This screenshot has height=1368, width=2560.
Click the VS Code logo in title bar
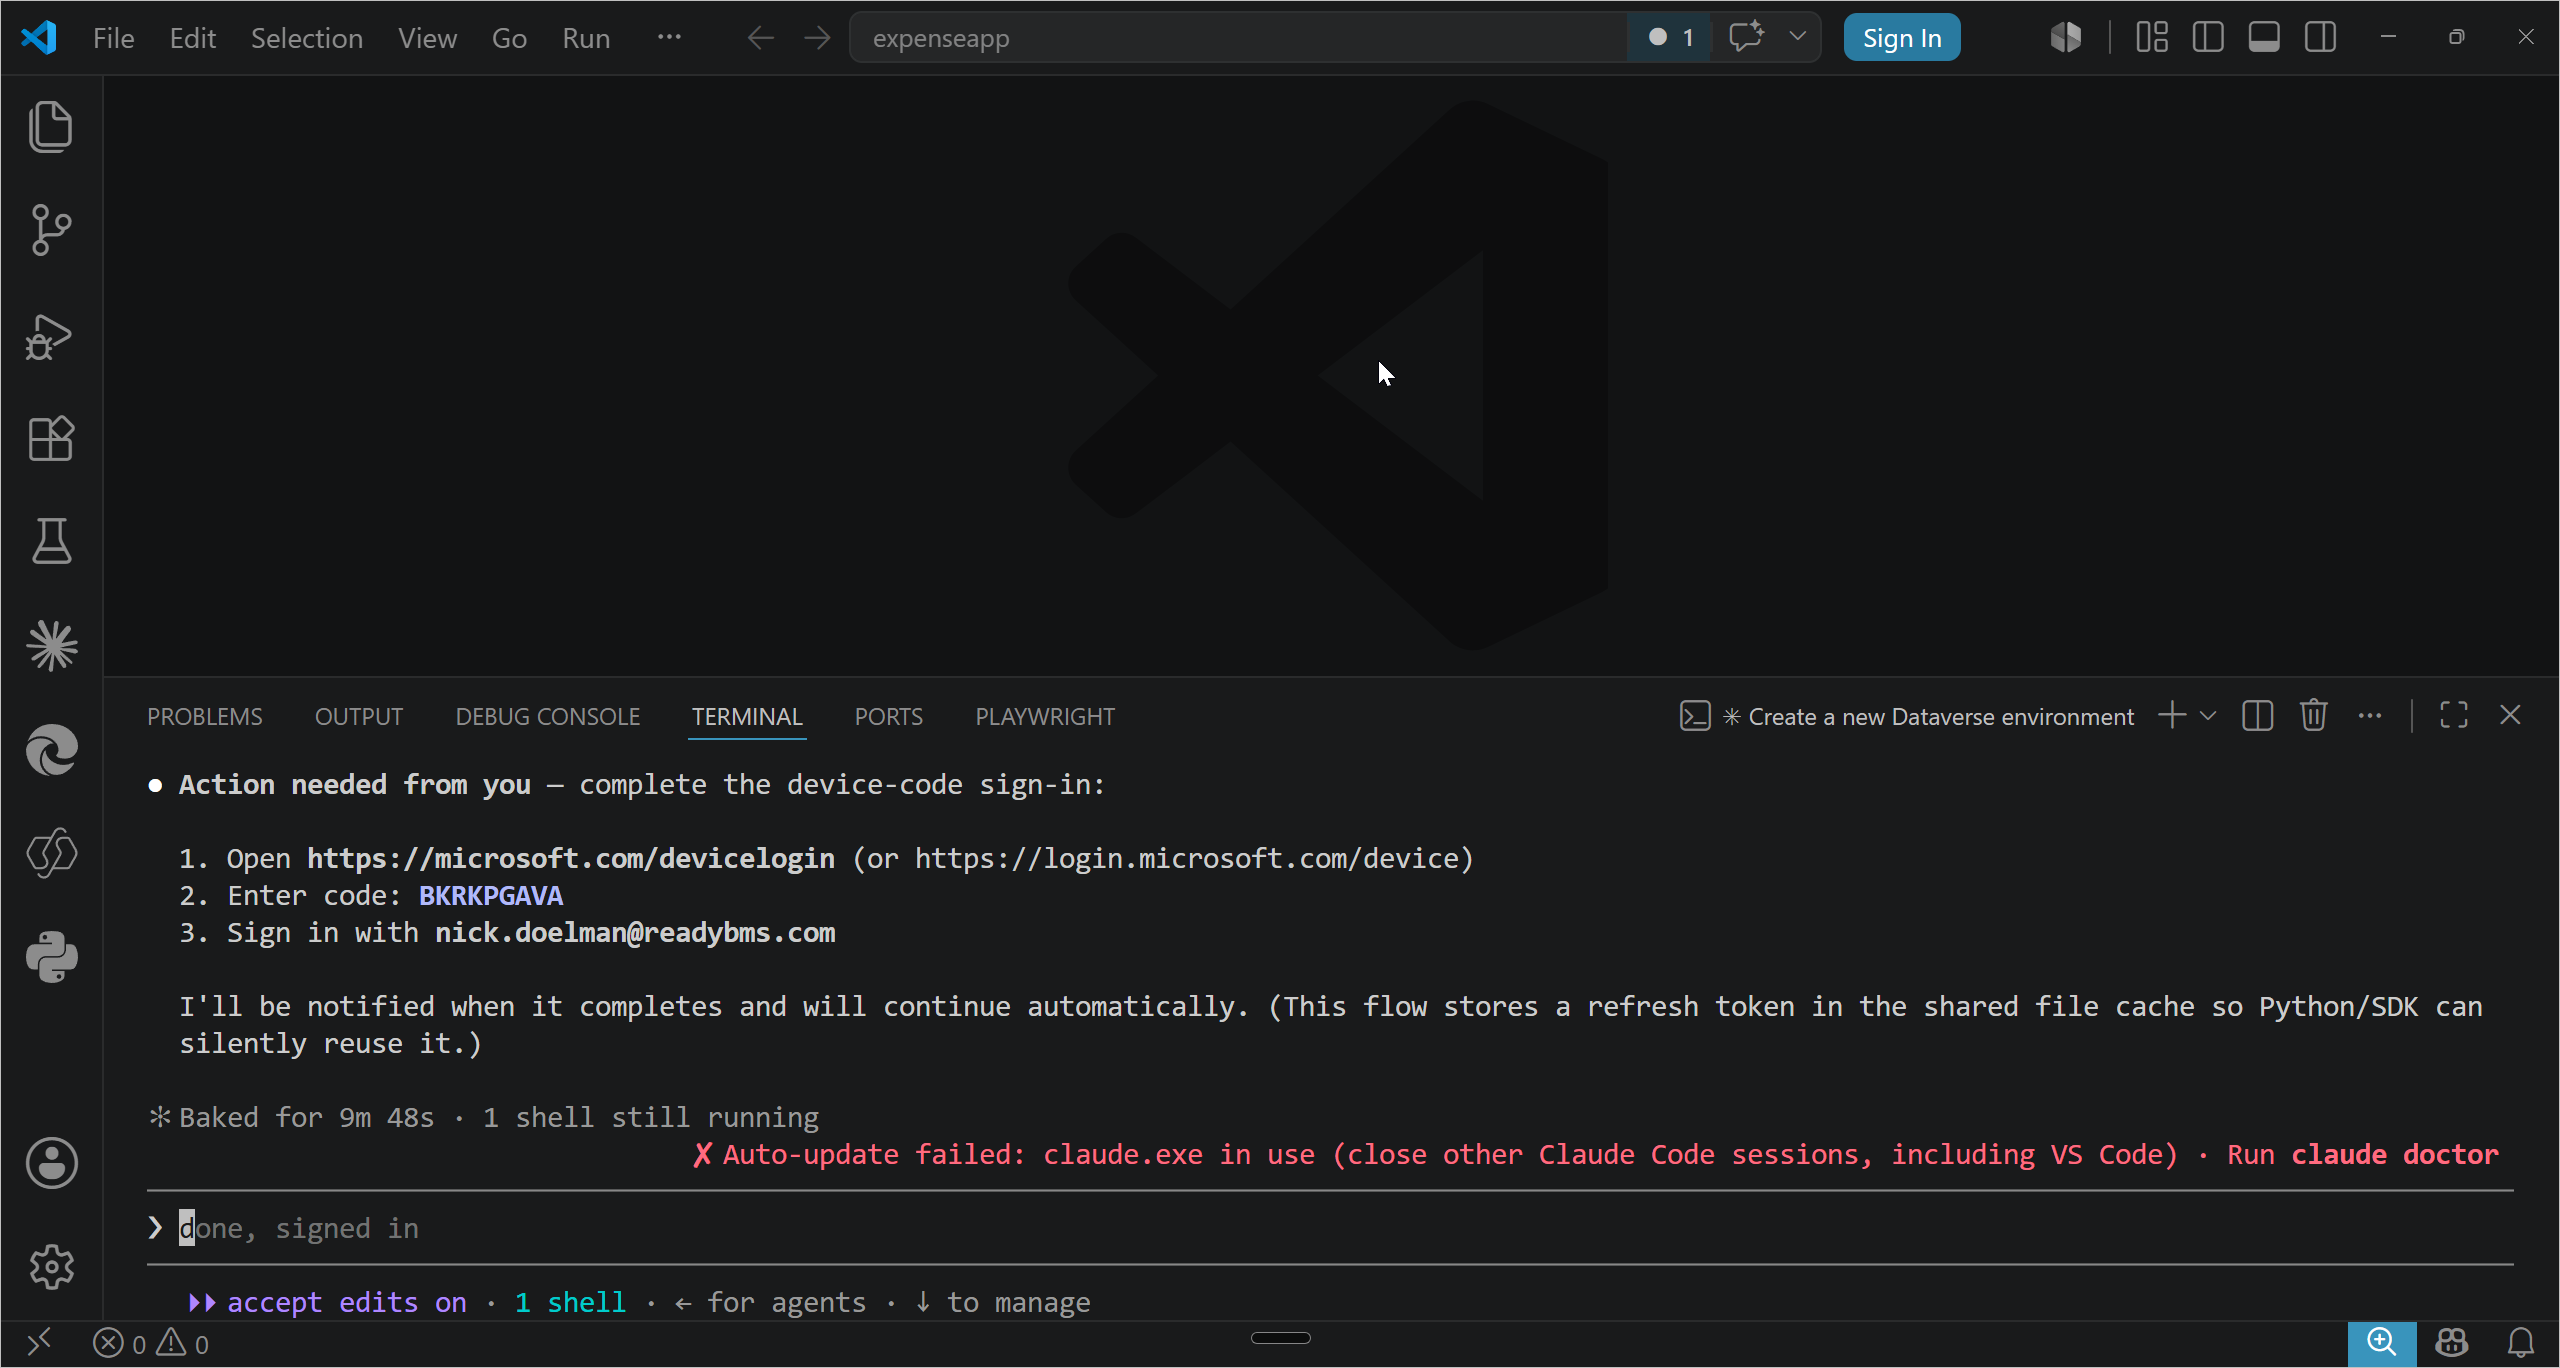(39, 38)
